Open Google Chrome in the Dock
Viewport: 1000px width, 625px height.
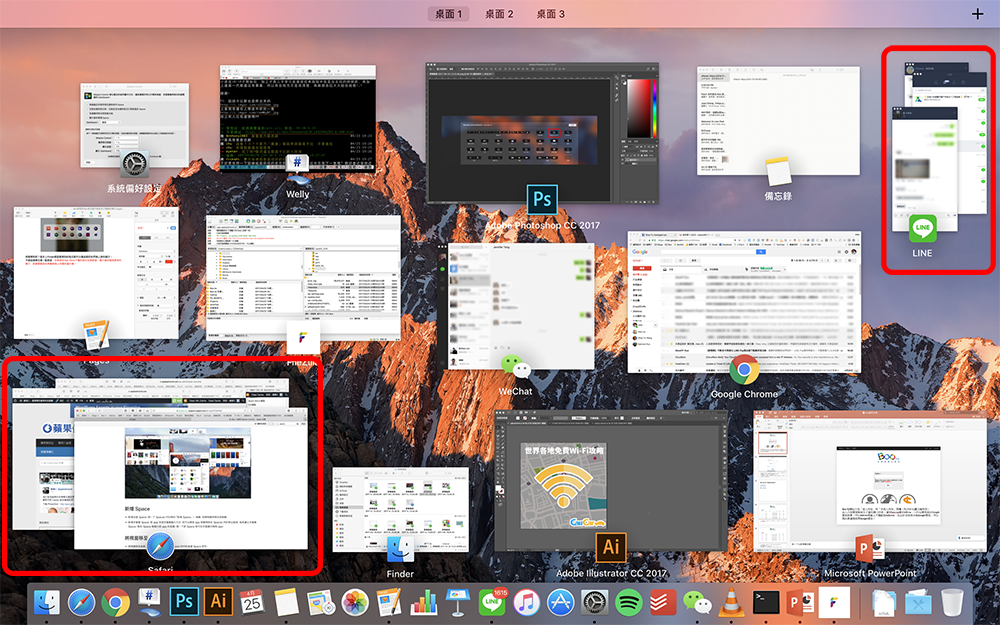point(115,602)
